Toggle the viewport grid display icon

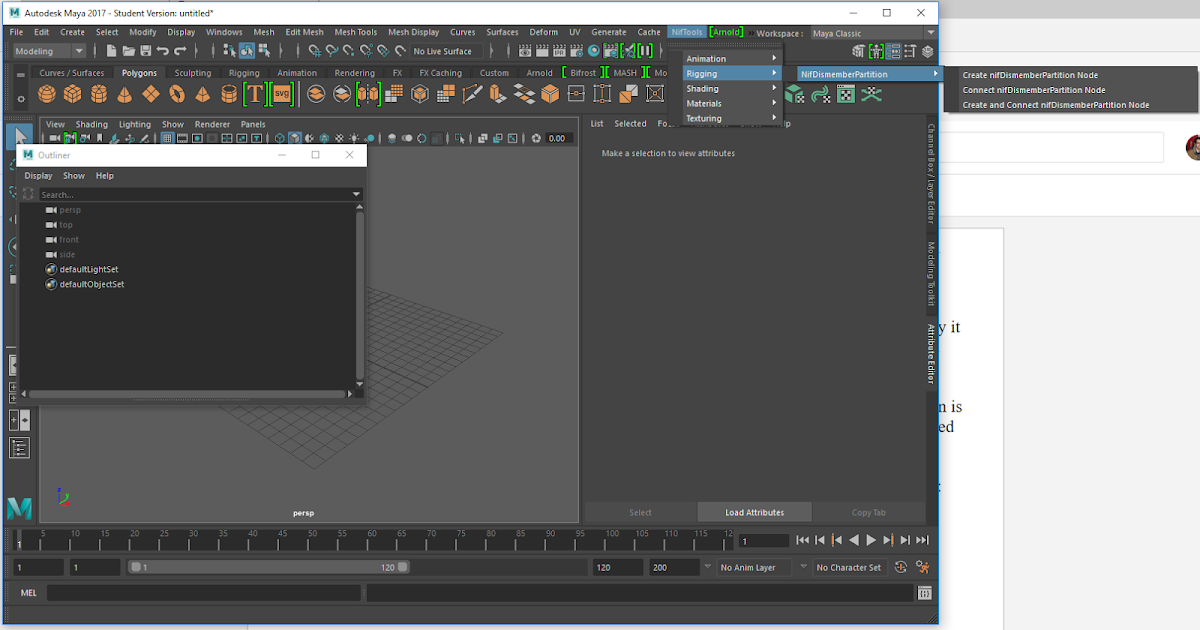168,138
